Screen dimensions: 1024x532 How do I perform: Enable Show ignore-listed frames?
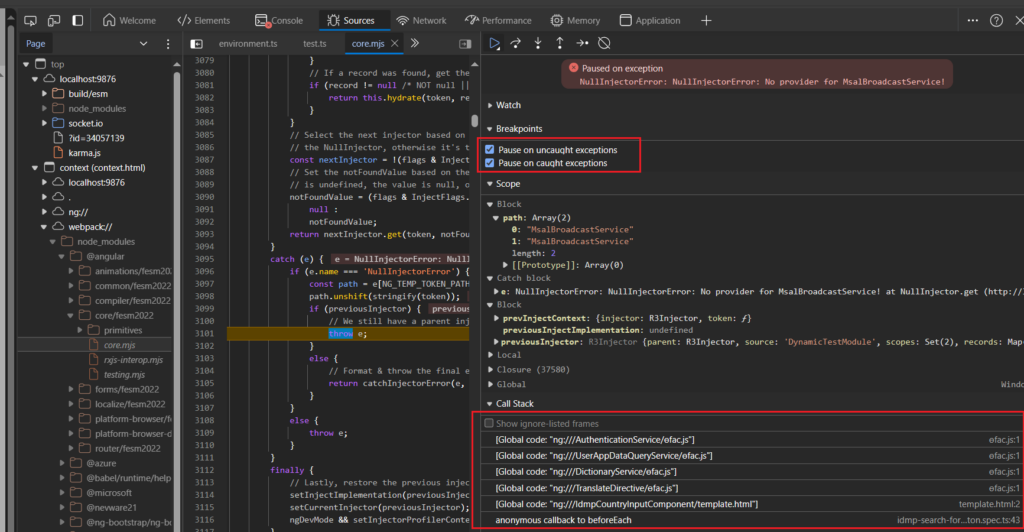click(x=488, y=423)
